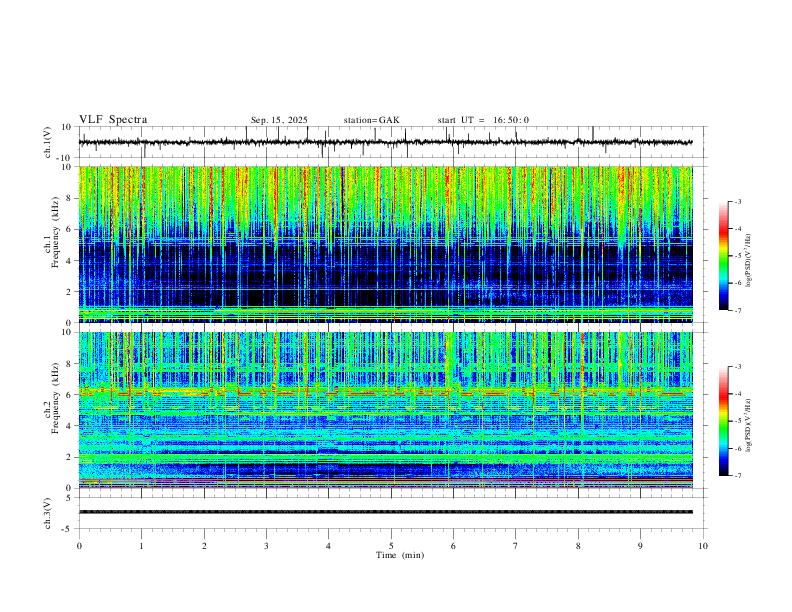792x612 pixels.
Task: Click time axis tick label "0"
Action: (x=79, y=546)
